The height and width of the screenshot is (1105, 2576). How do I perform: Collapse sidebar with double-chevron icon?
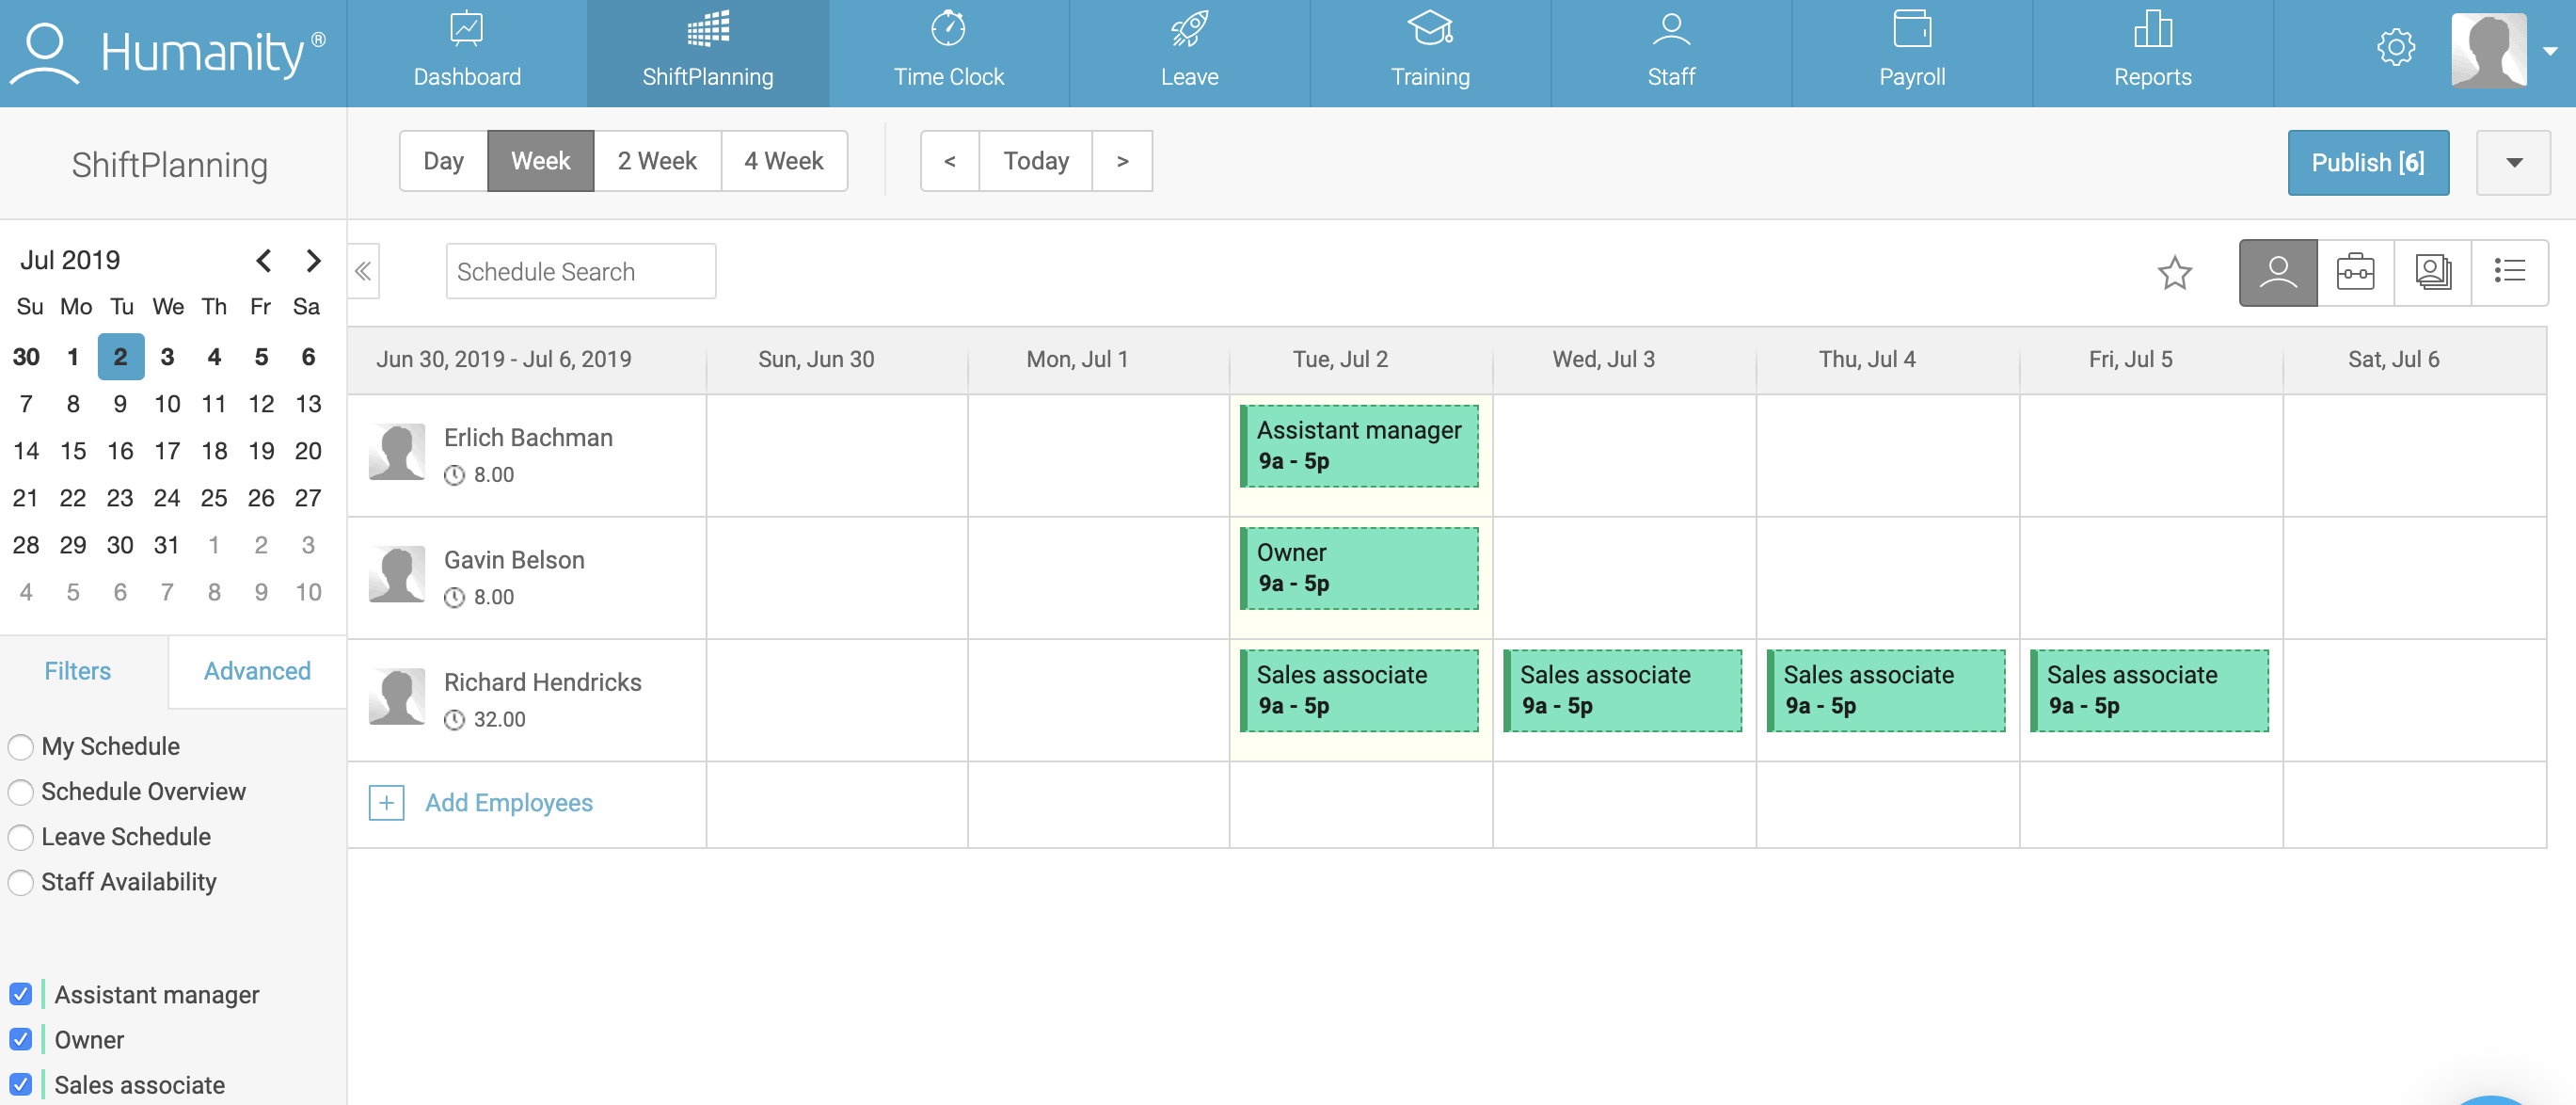coord(363,271)
